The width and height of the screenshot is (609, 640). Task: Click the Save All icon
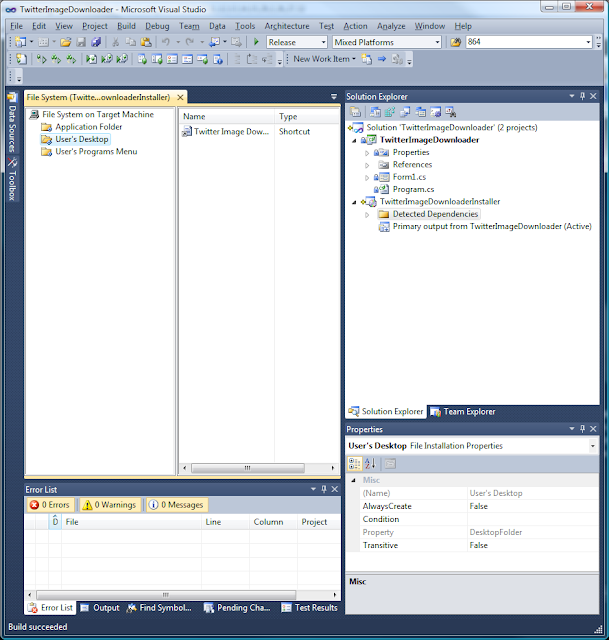click(96, 42)
